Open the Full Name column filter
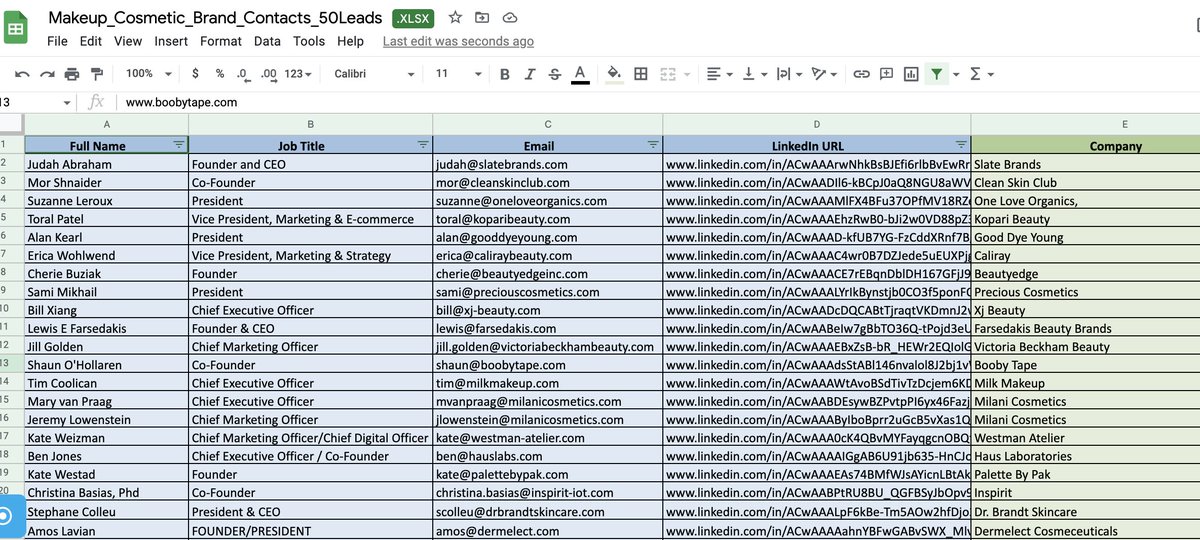This screenshot has width=1200, height=540. [179, 145]
